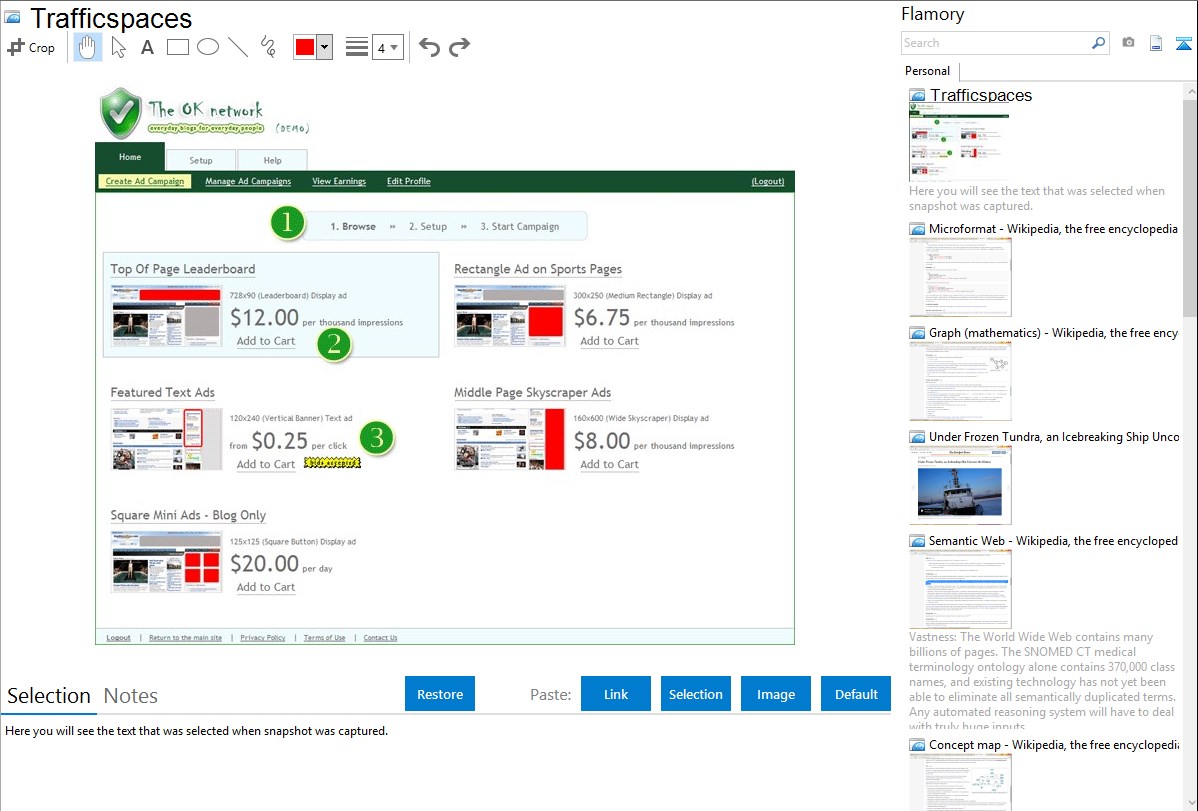The width and height of the screenshot is (1198, 811).
Task: Click into the Flamory search field
Action: point(995,43)
